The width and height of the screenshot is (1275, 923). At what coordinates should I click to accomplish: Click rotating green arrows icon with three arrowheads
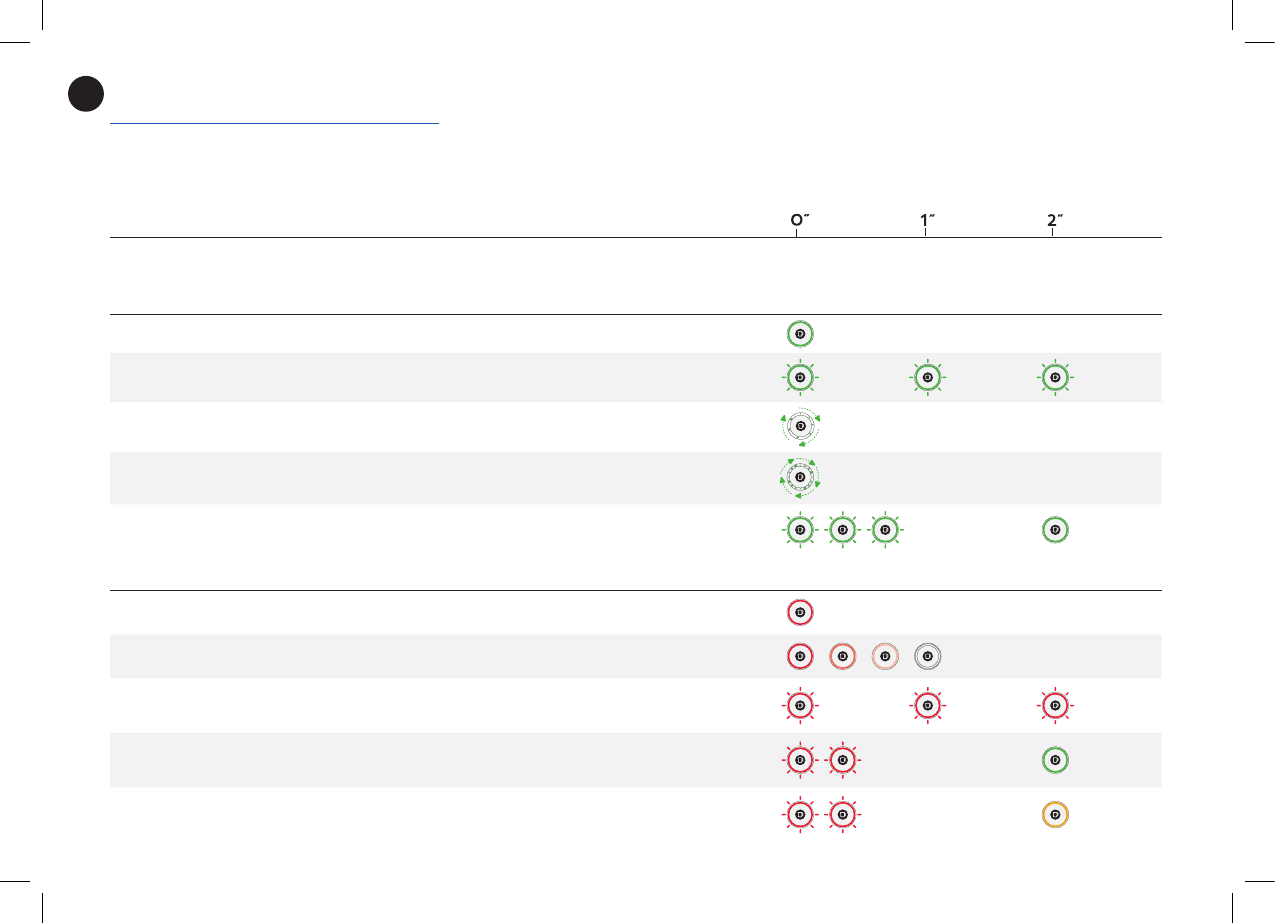click(x=799, y=427)
